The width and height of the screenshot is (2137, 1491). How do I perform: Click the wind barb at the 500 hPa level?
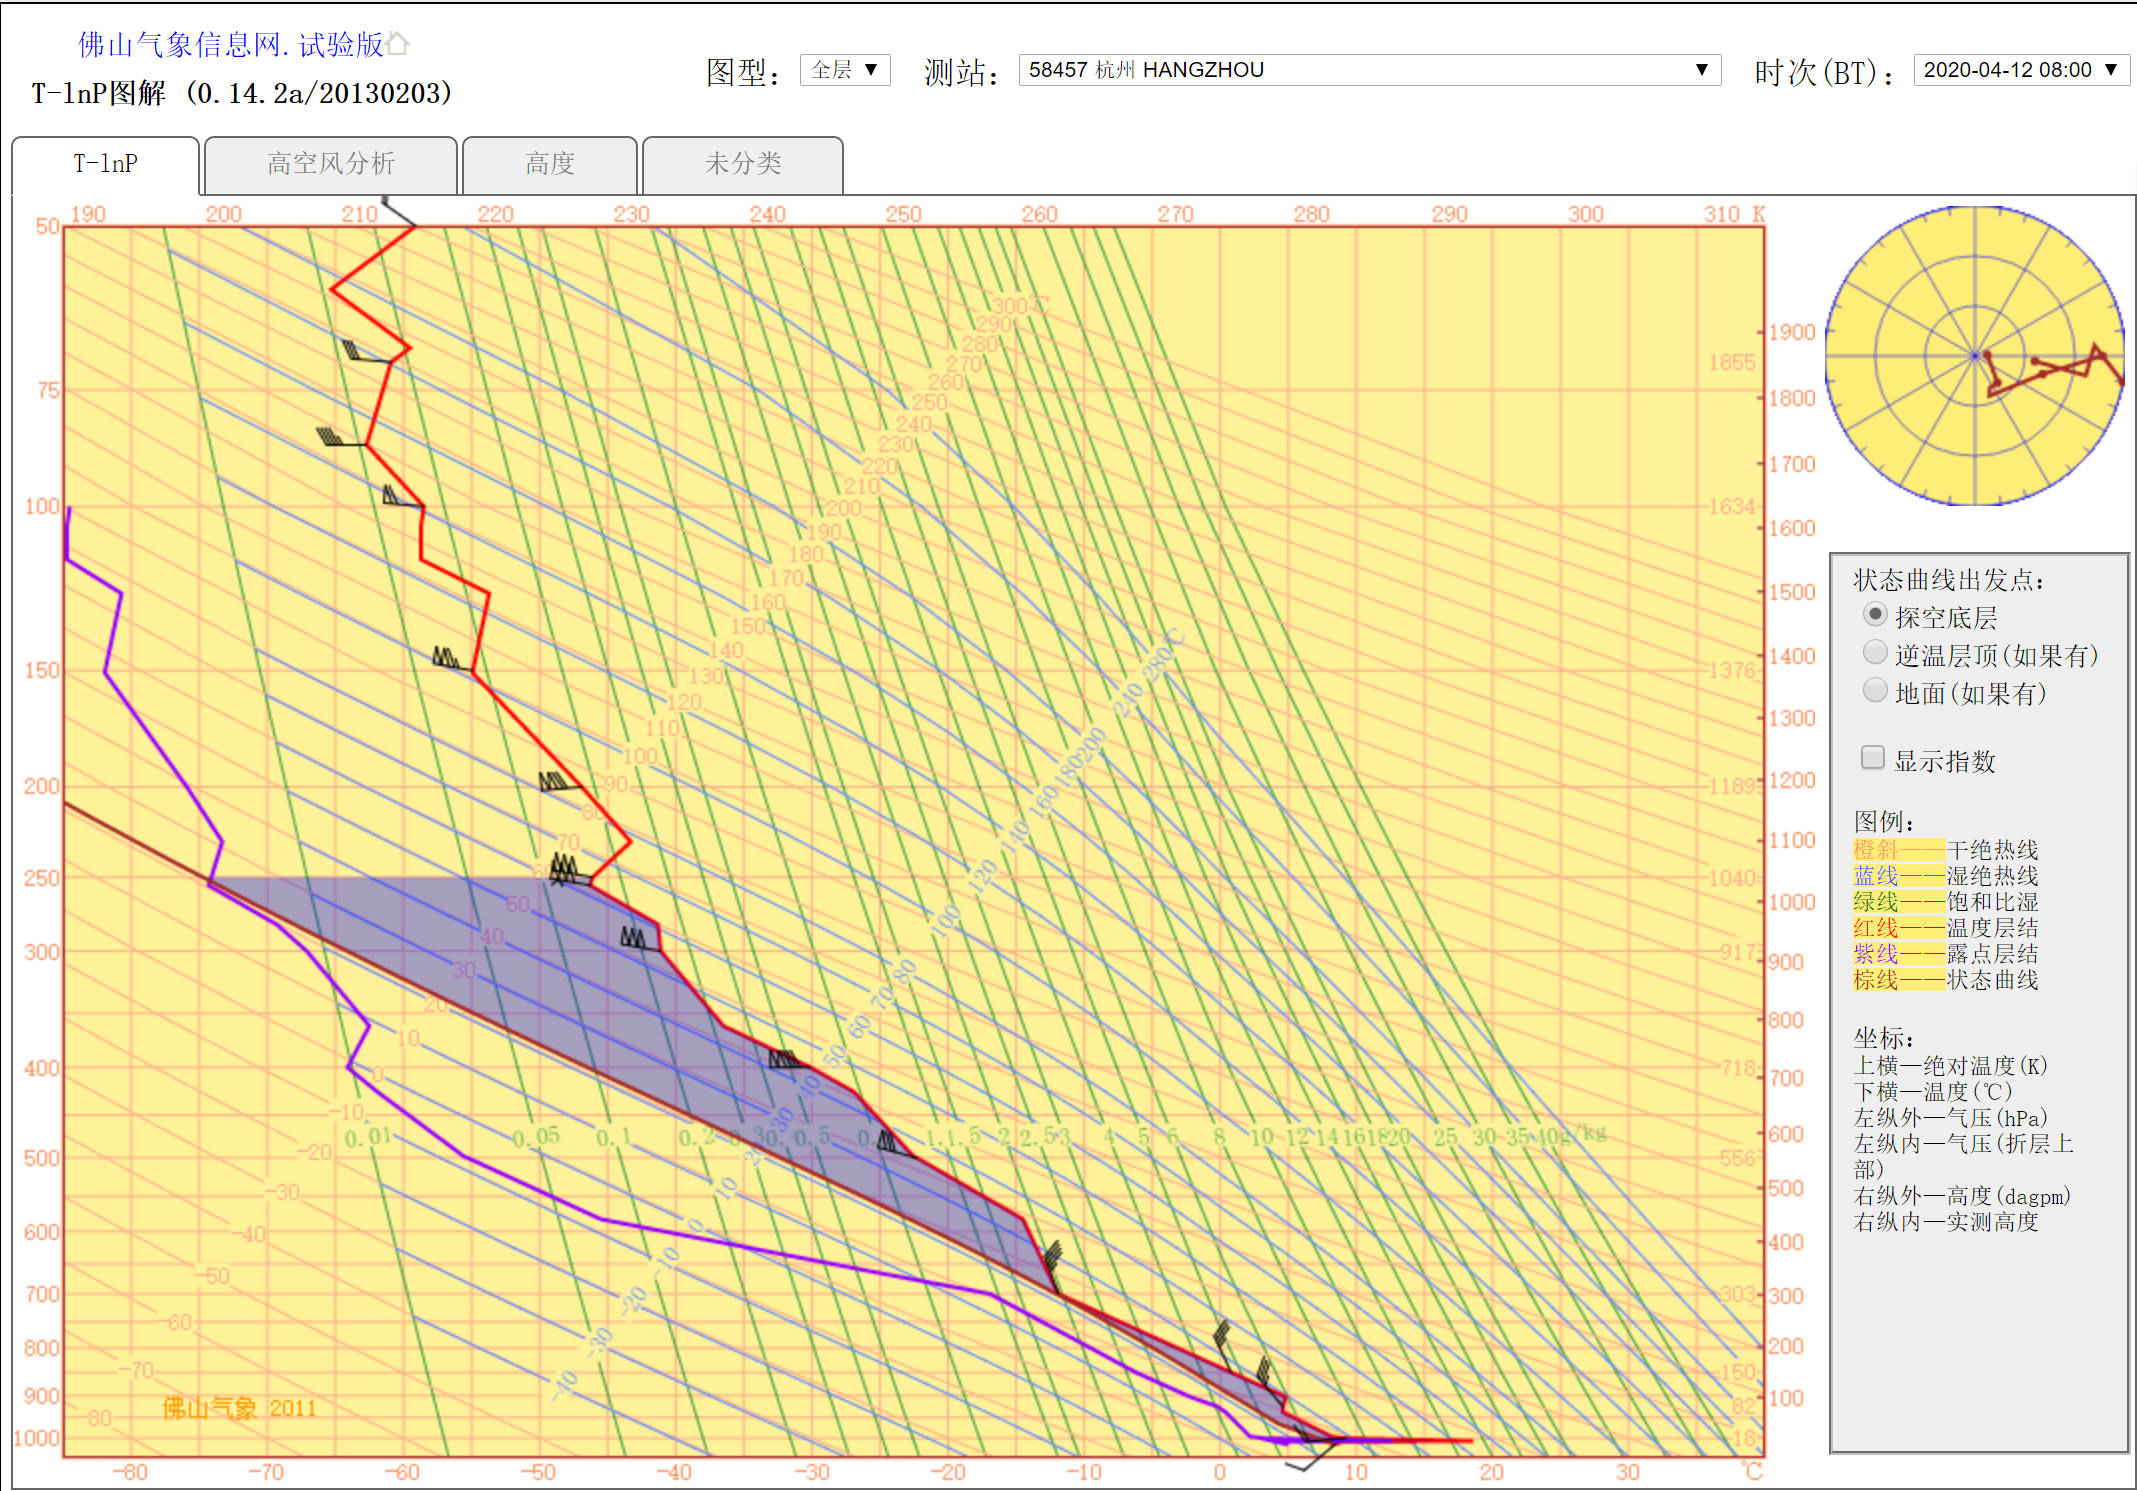coord(890,1143)
